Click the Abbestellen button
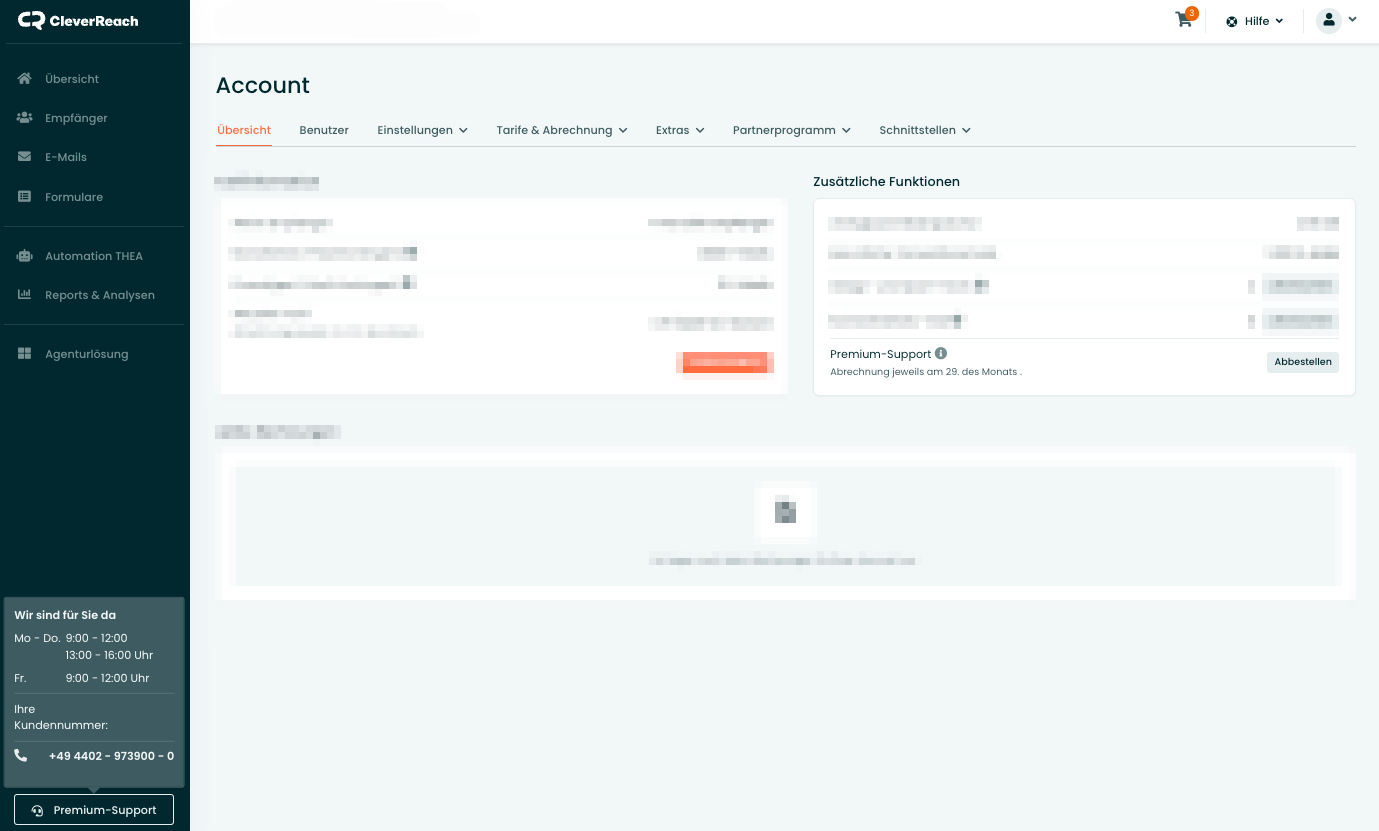The height and width of the screenshot is (831, 1379). pyautogui.click(x=1303, y=362)
